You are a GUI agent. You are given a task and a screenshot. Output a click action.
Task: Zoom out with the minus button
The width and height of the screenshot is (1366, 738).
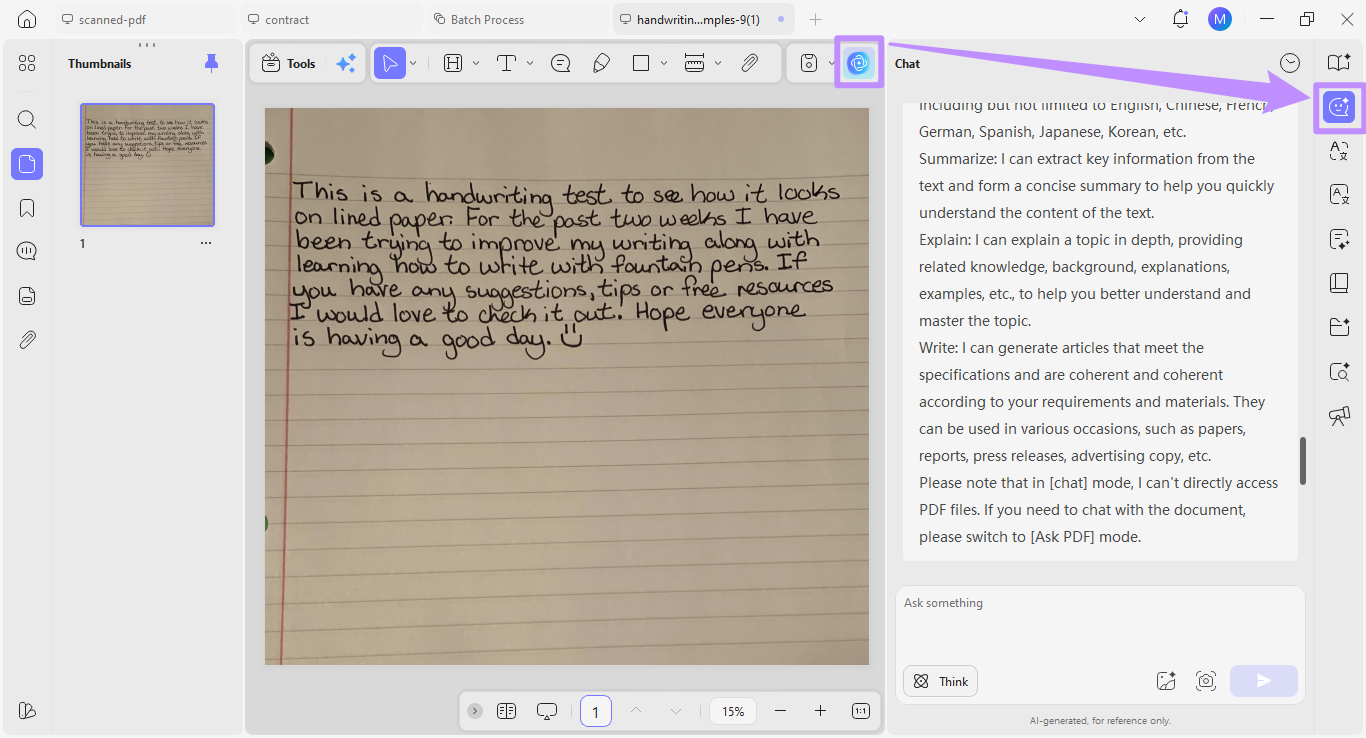(x=781, y=711)
